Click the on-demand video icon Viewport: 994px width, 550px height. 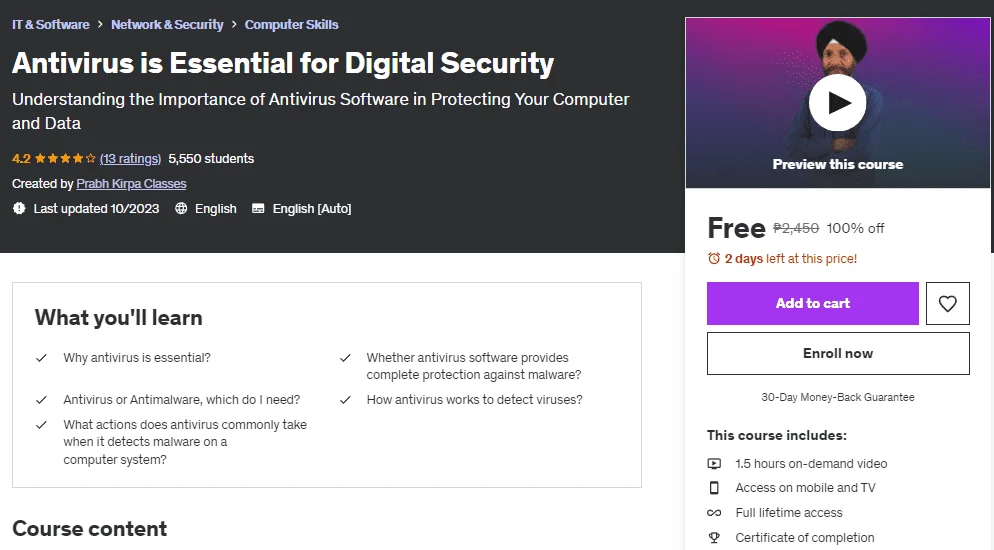point(714,464)
